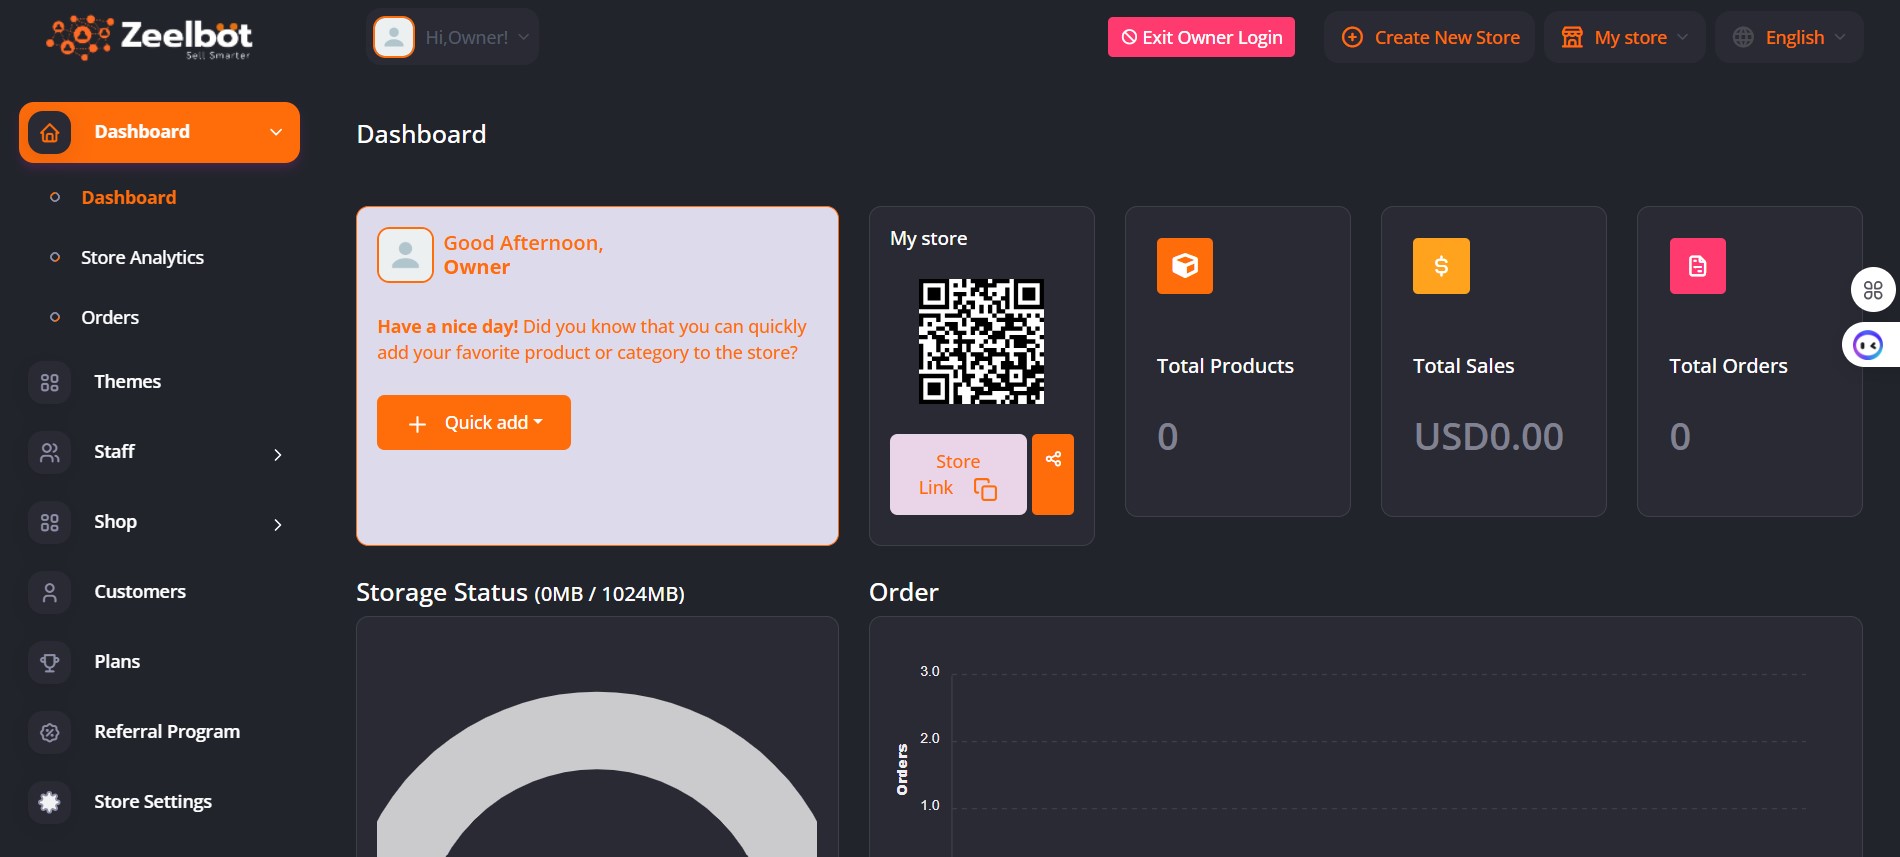Click the Plans trophy icon
The height and width of the screenshot is (857, 1900).
49,662
